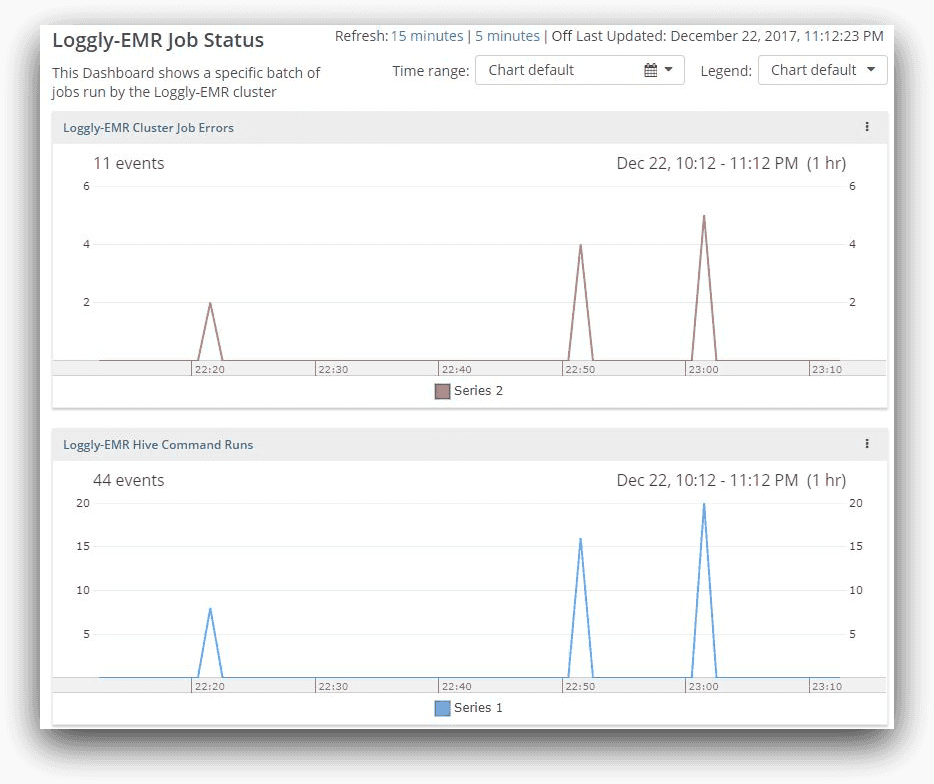This screenshot has width=934, height=784.
Task: Click Loggly-EMR Cluster Job Errors title
Action: pyautogui.click(x=148, y=128)
